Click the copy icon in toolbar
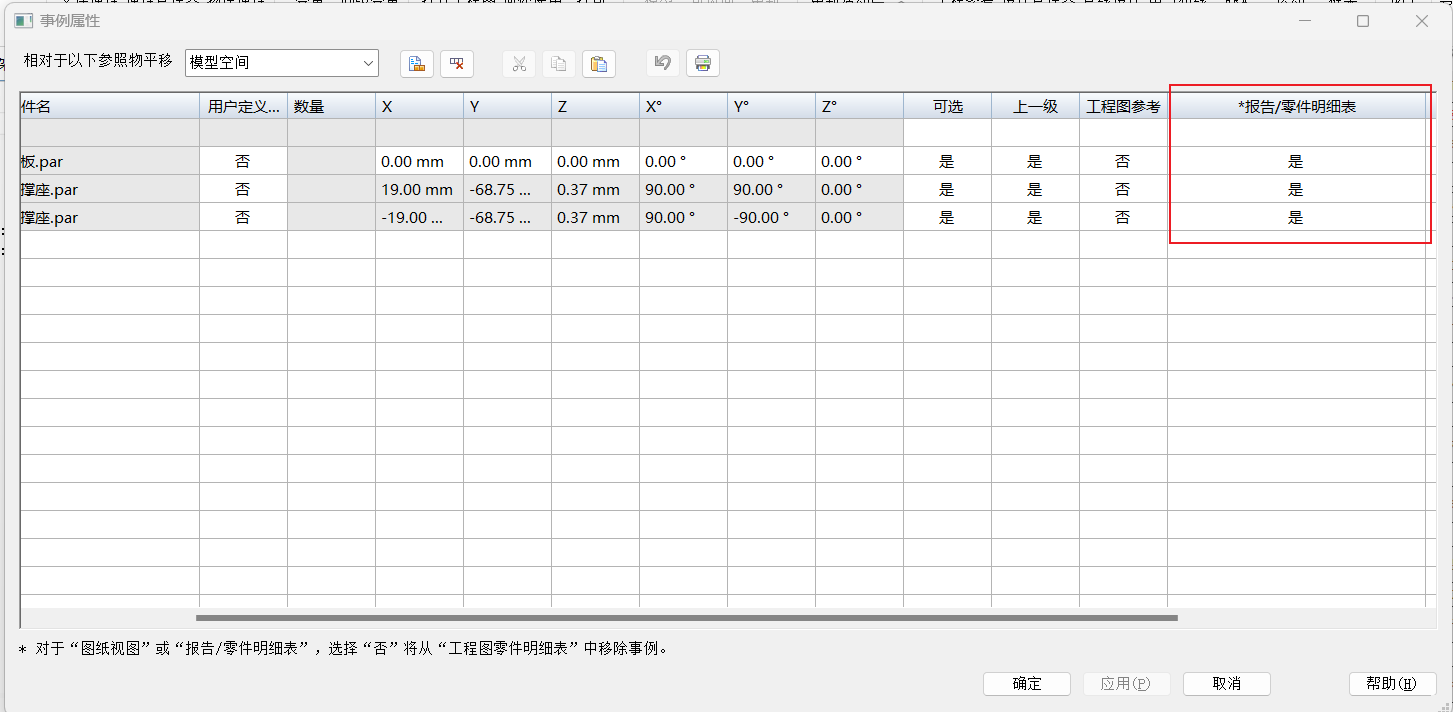The width and height of the screenshot is (1453, 712). 559,64
